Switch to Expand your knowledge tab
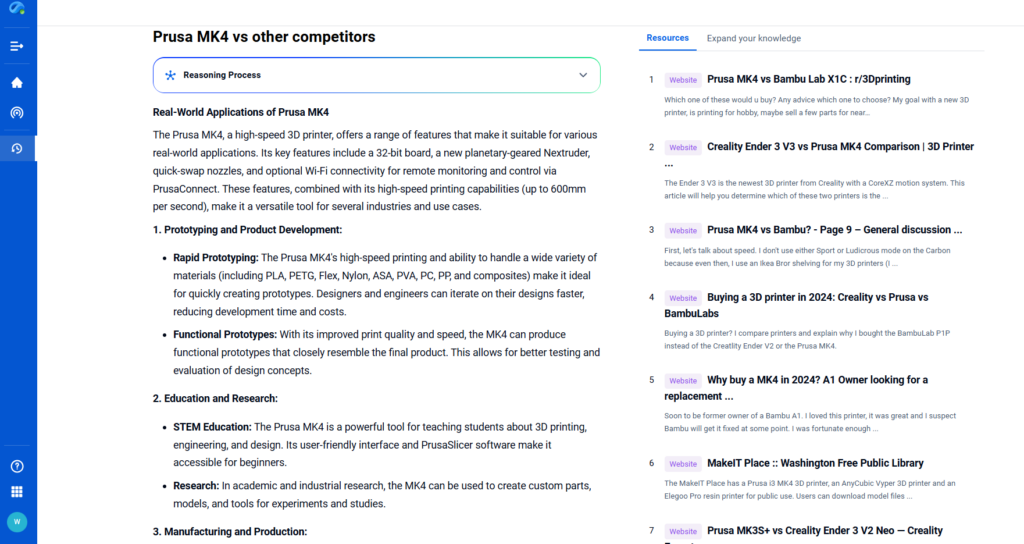The width and height of the screenshot is (1024, 544). 753,38
